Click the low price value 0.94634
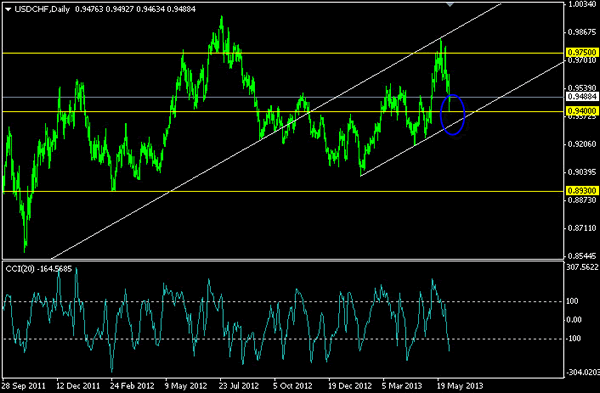This screenshot has width=600, height=393. (150, 9)
